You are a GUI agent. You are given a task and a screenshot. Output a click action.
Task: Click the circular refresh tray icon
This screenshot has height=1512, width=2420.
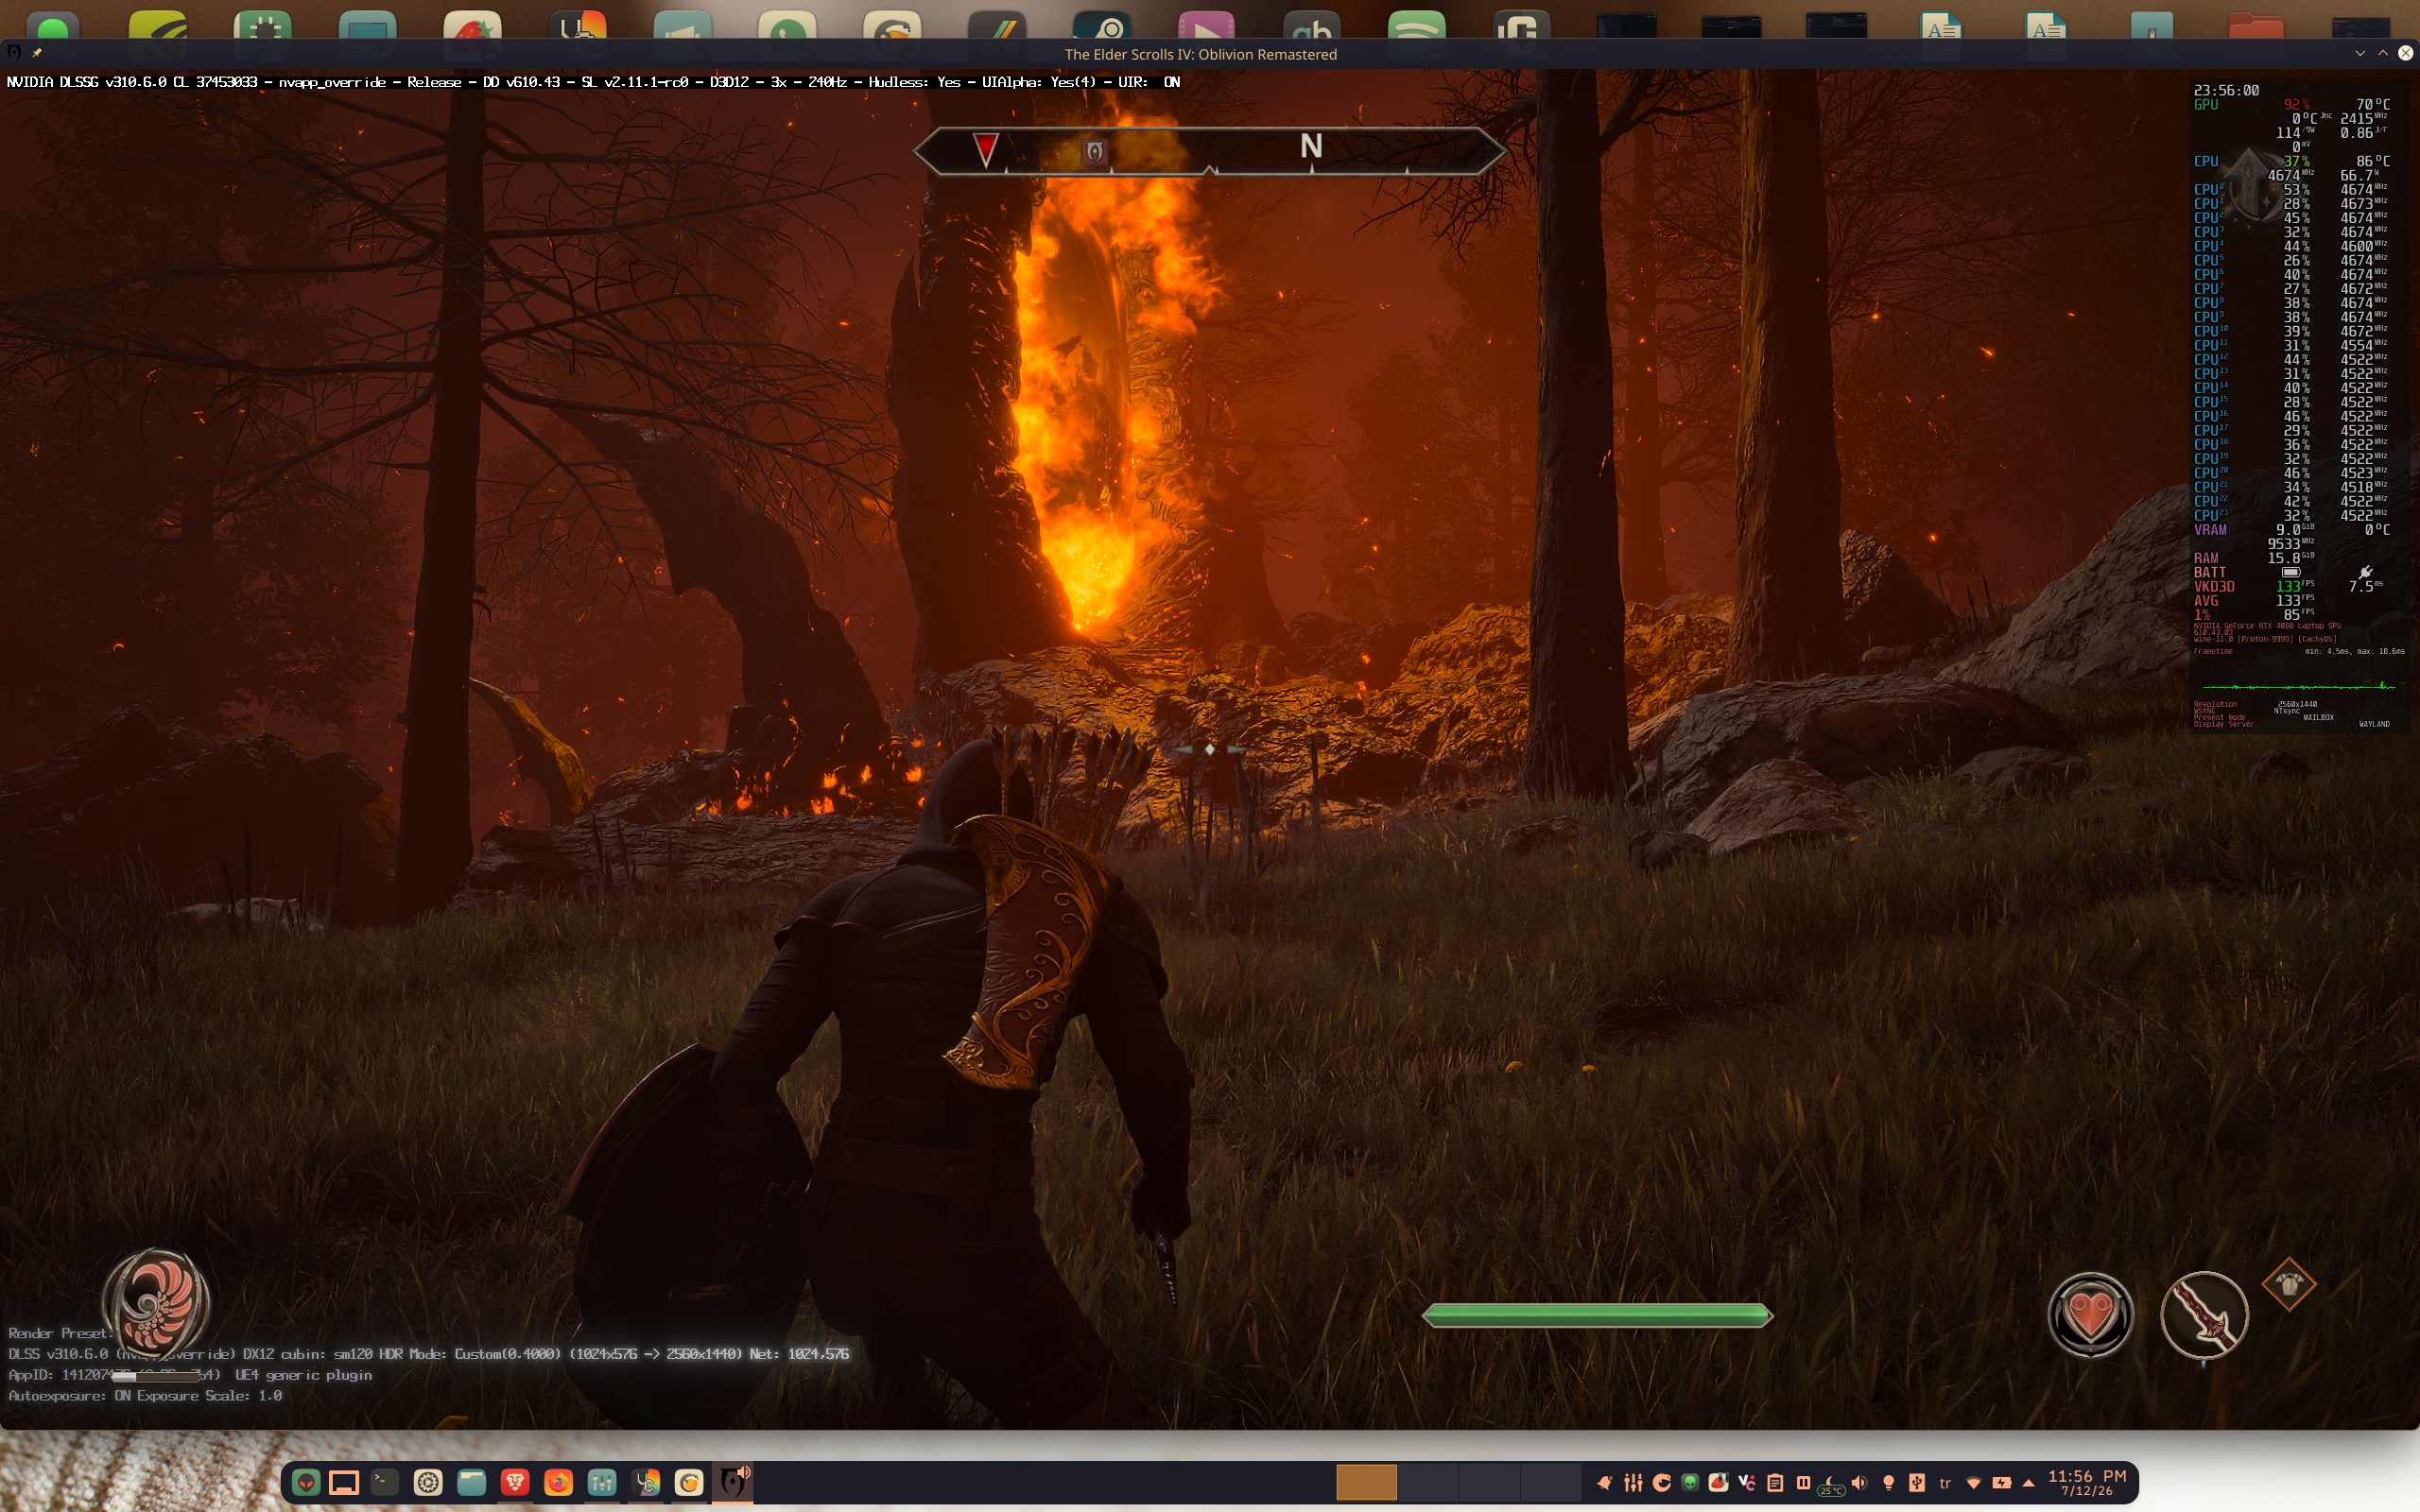(x=1662, y=1483)
